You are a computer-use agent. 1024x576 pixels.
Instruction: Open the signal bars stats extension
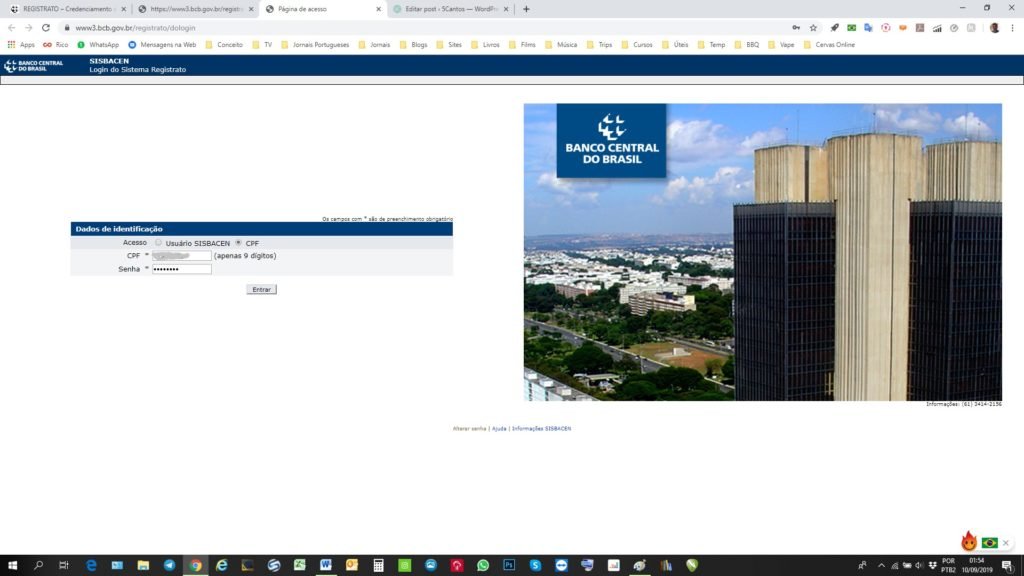[x=937, y=27]
